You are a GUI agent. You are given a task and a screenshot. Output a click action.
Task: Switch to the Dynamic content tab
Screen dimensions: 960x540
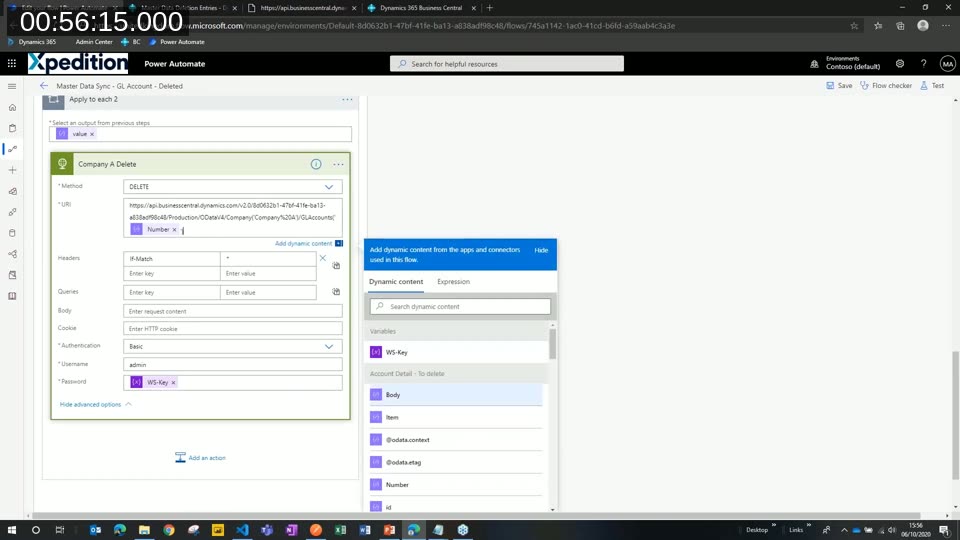tap(396, 282)
